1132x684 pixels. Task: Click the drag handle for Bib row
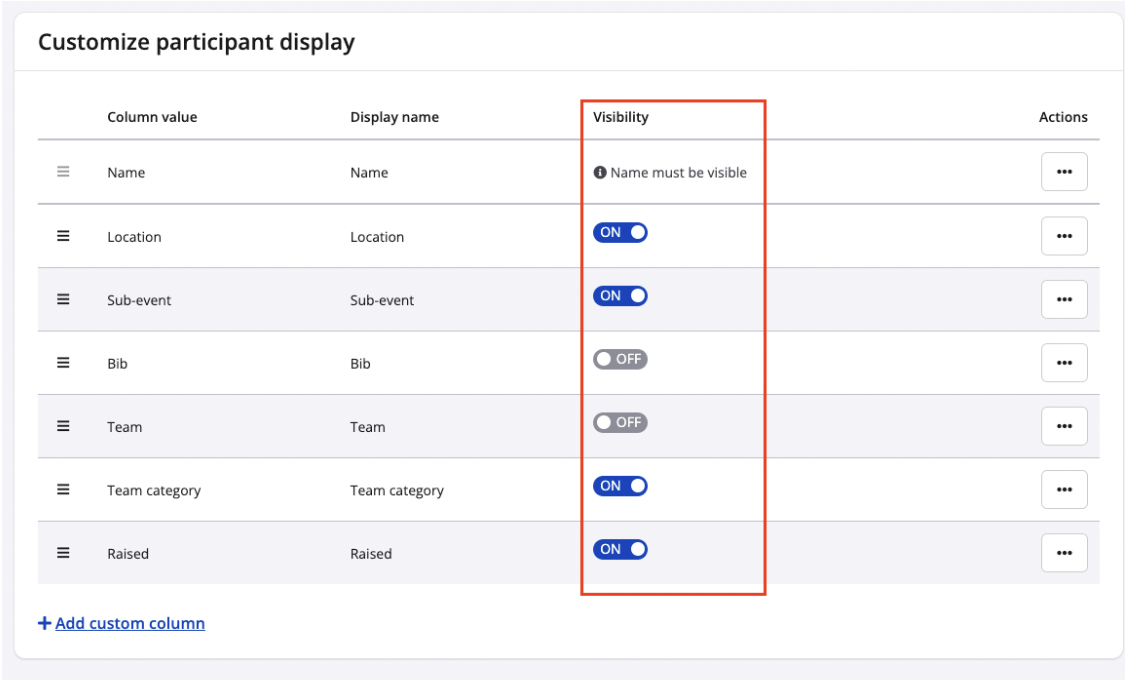pos(63,363)
